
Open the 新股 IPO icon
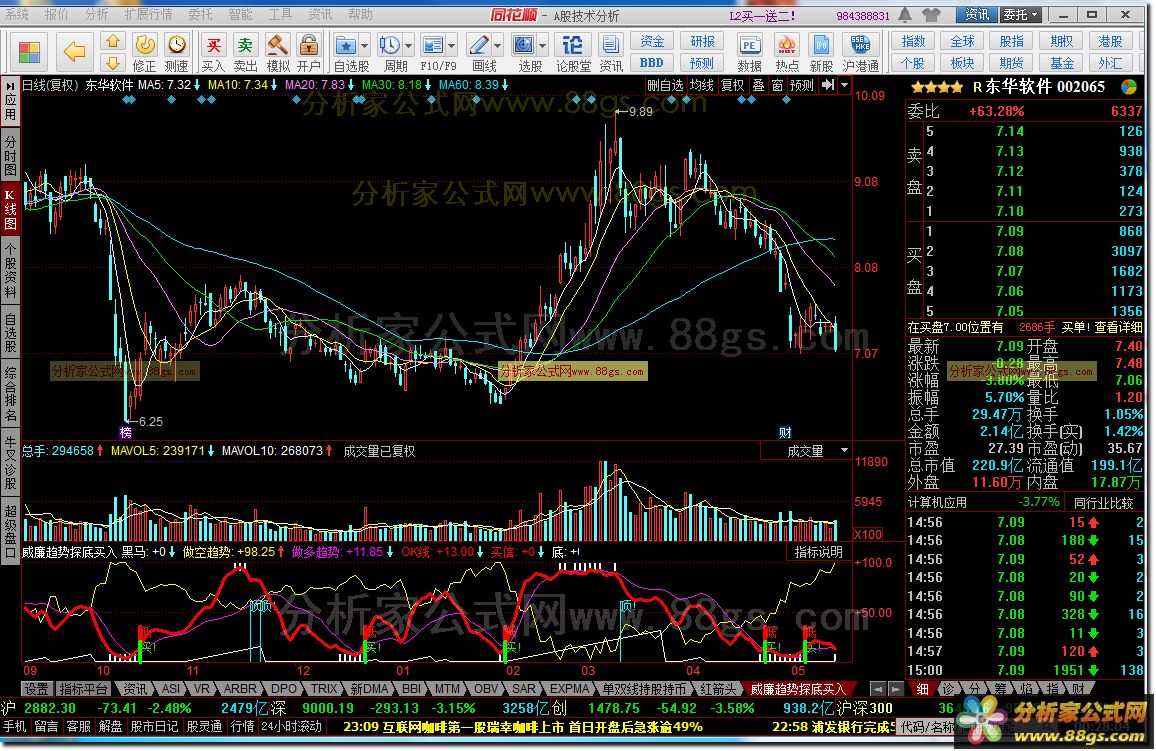click(821, 53)
